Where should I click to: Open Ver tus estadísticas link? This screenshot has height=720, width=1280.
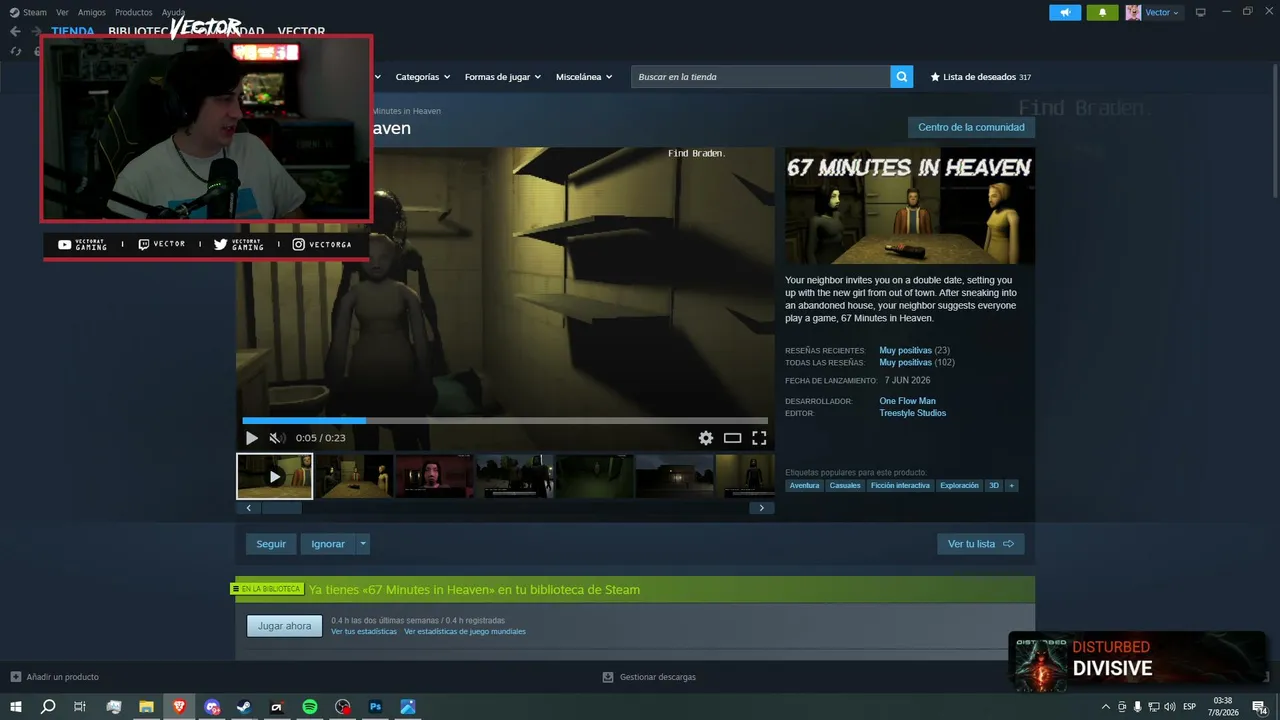[364, 632]
